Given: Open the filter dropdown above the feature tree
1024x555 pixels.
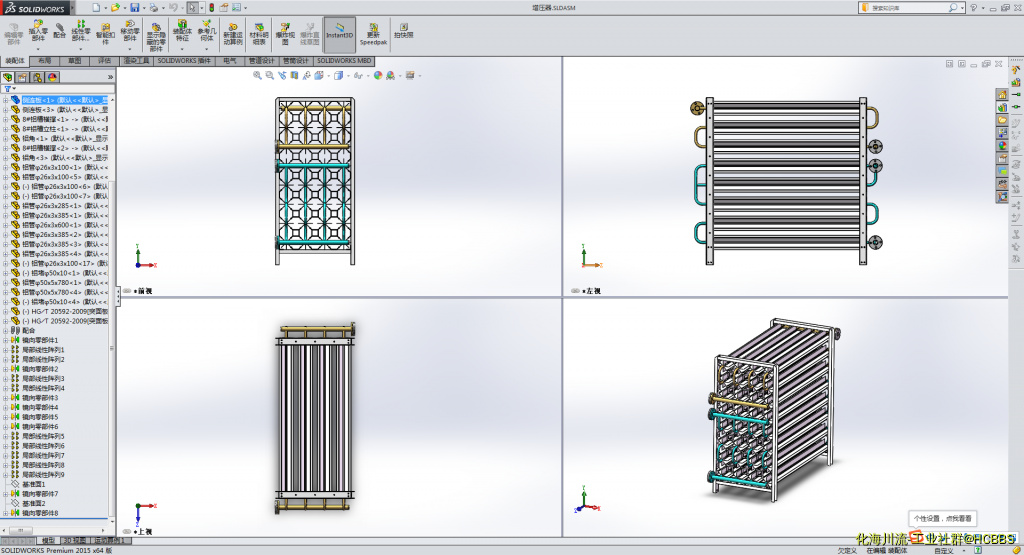Looking at the screenshot, I should [x=10, y=89].
